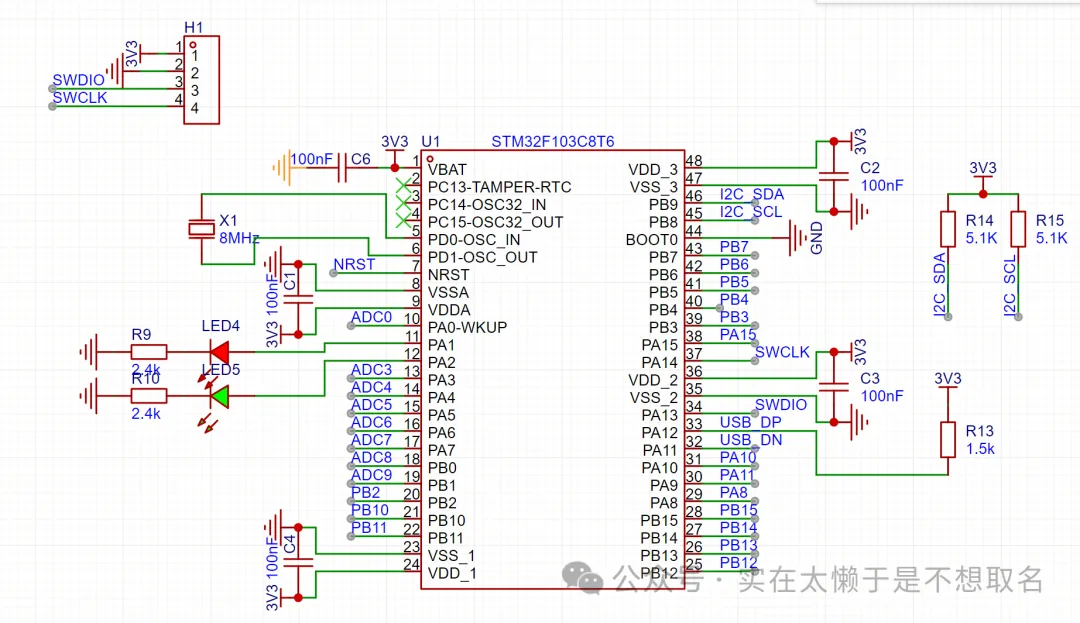Select the NRST net label
The height and width of the screenshot is (623, 1080).
[354, 265]
